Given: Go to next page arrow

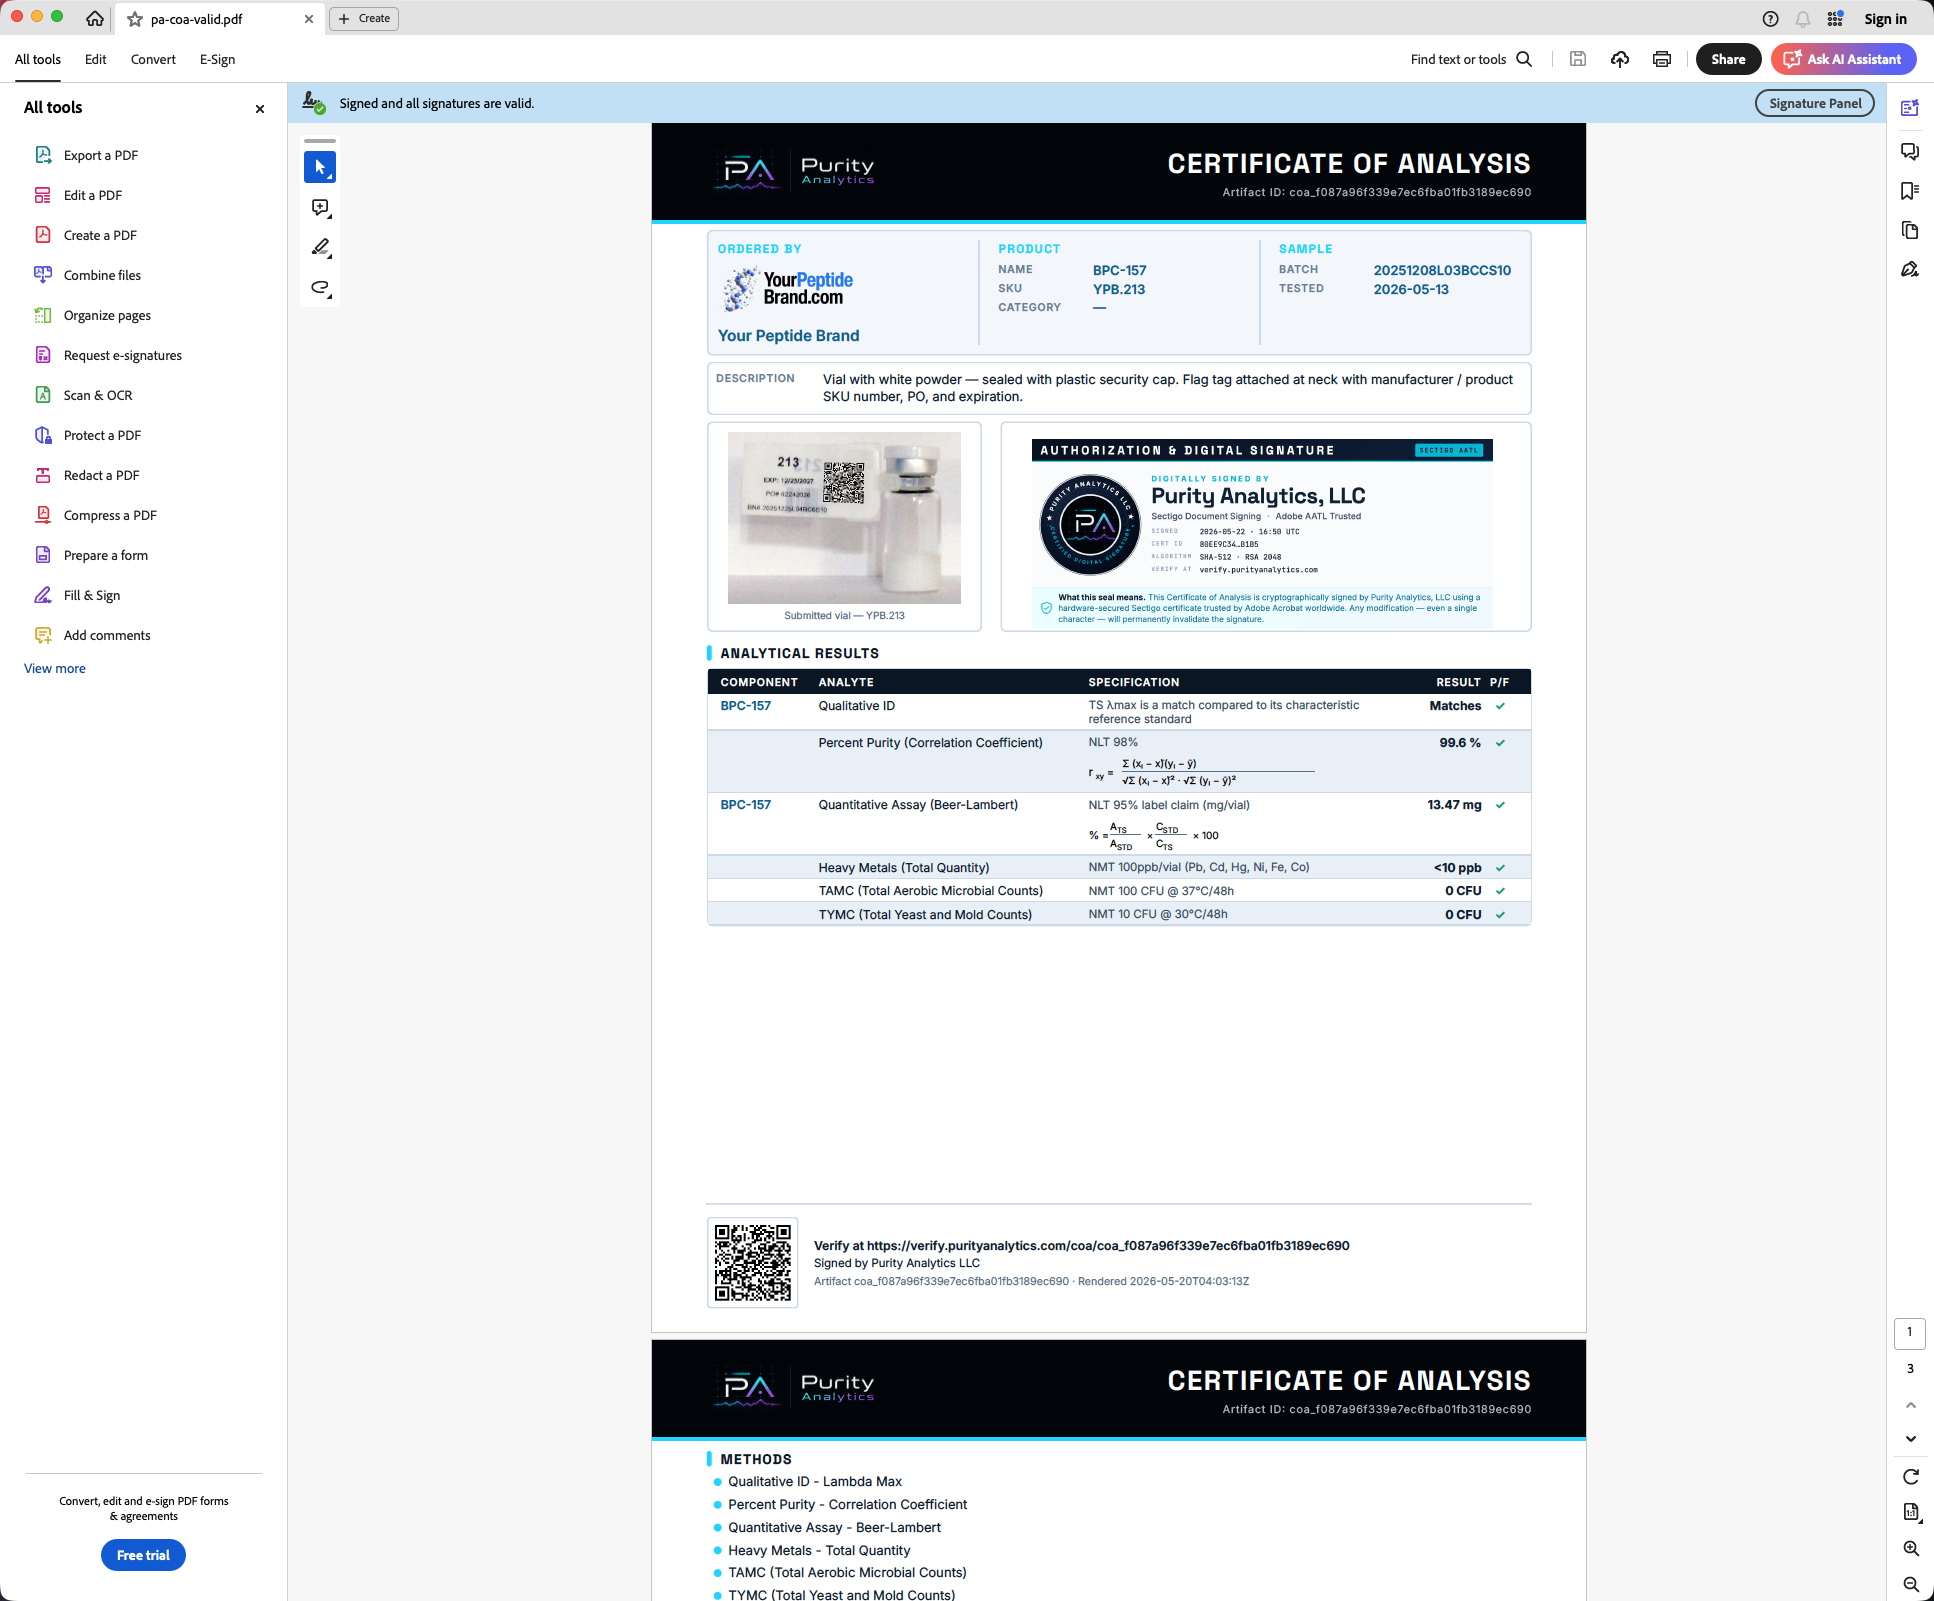Looking at the screenshot, I should tap(1910, 1439).
